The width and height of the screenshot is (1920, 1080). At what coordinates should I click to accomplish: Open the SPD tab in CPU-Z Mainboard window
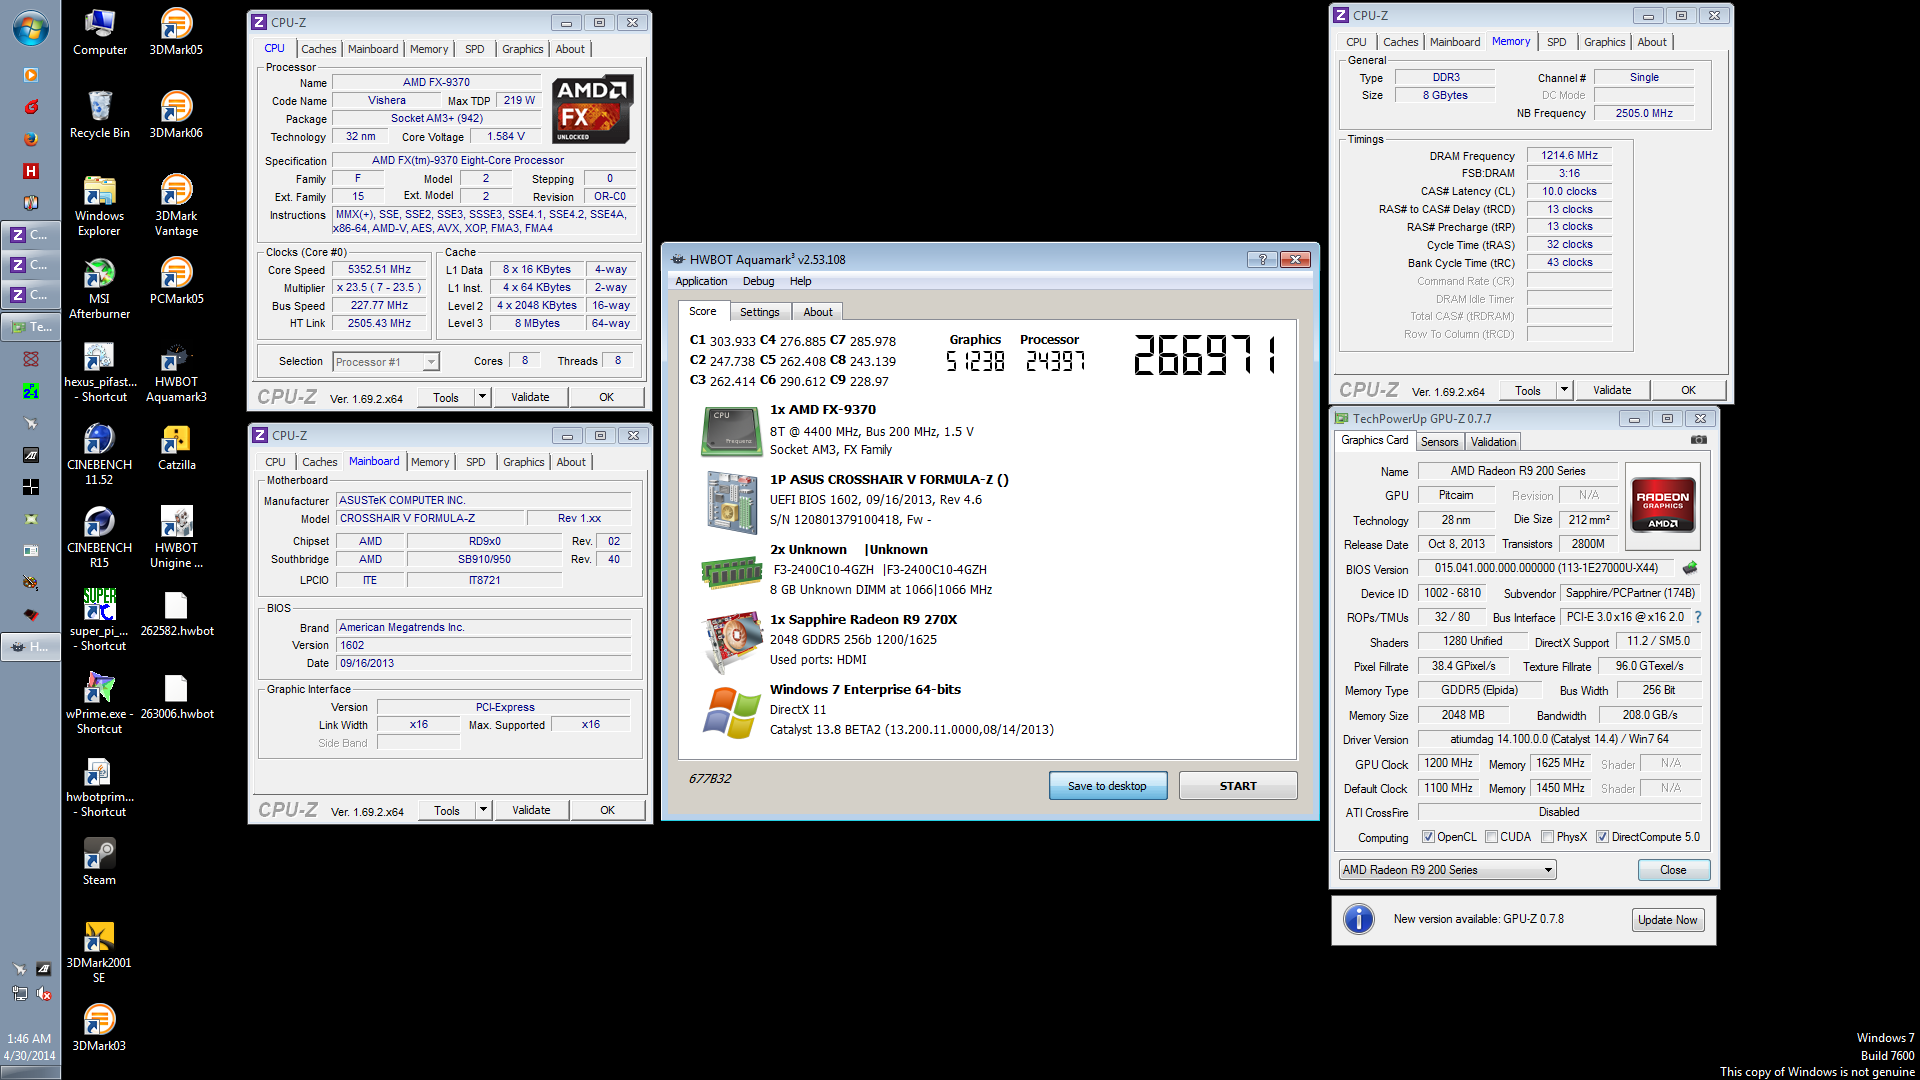[476, 462]
